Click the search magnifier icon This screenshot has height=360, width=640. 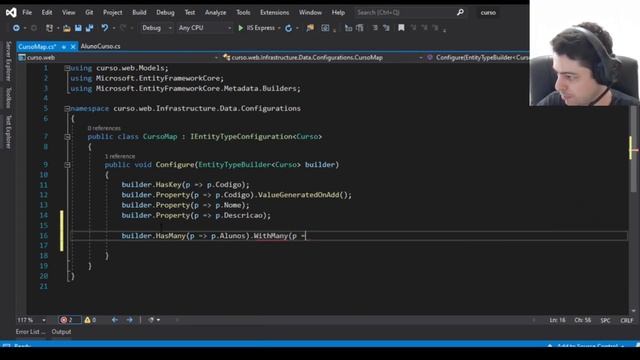[x=460, y=12]
